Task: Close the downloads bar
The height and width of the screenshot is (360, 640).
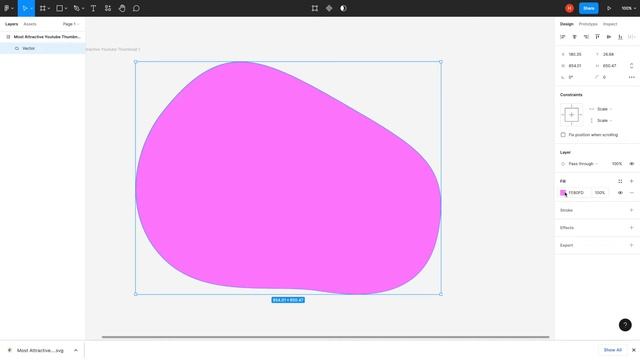Action: point(633,350)
